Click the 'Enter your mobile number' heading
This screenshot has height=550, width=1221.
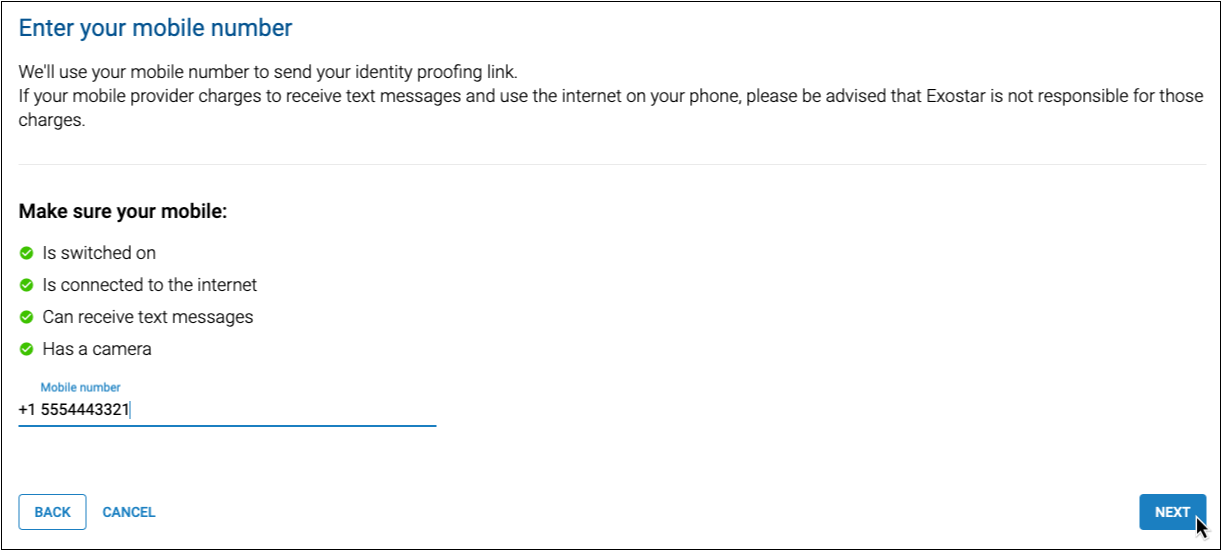tap(156, 28)
